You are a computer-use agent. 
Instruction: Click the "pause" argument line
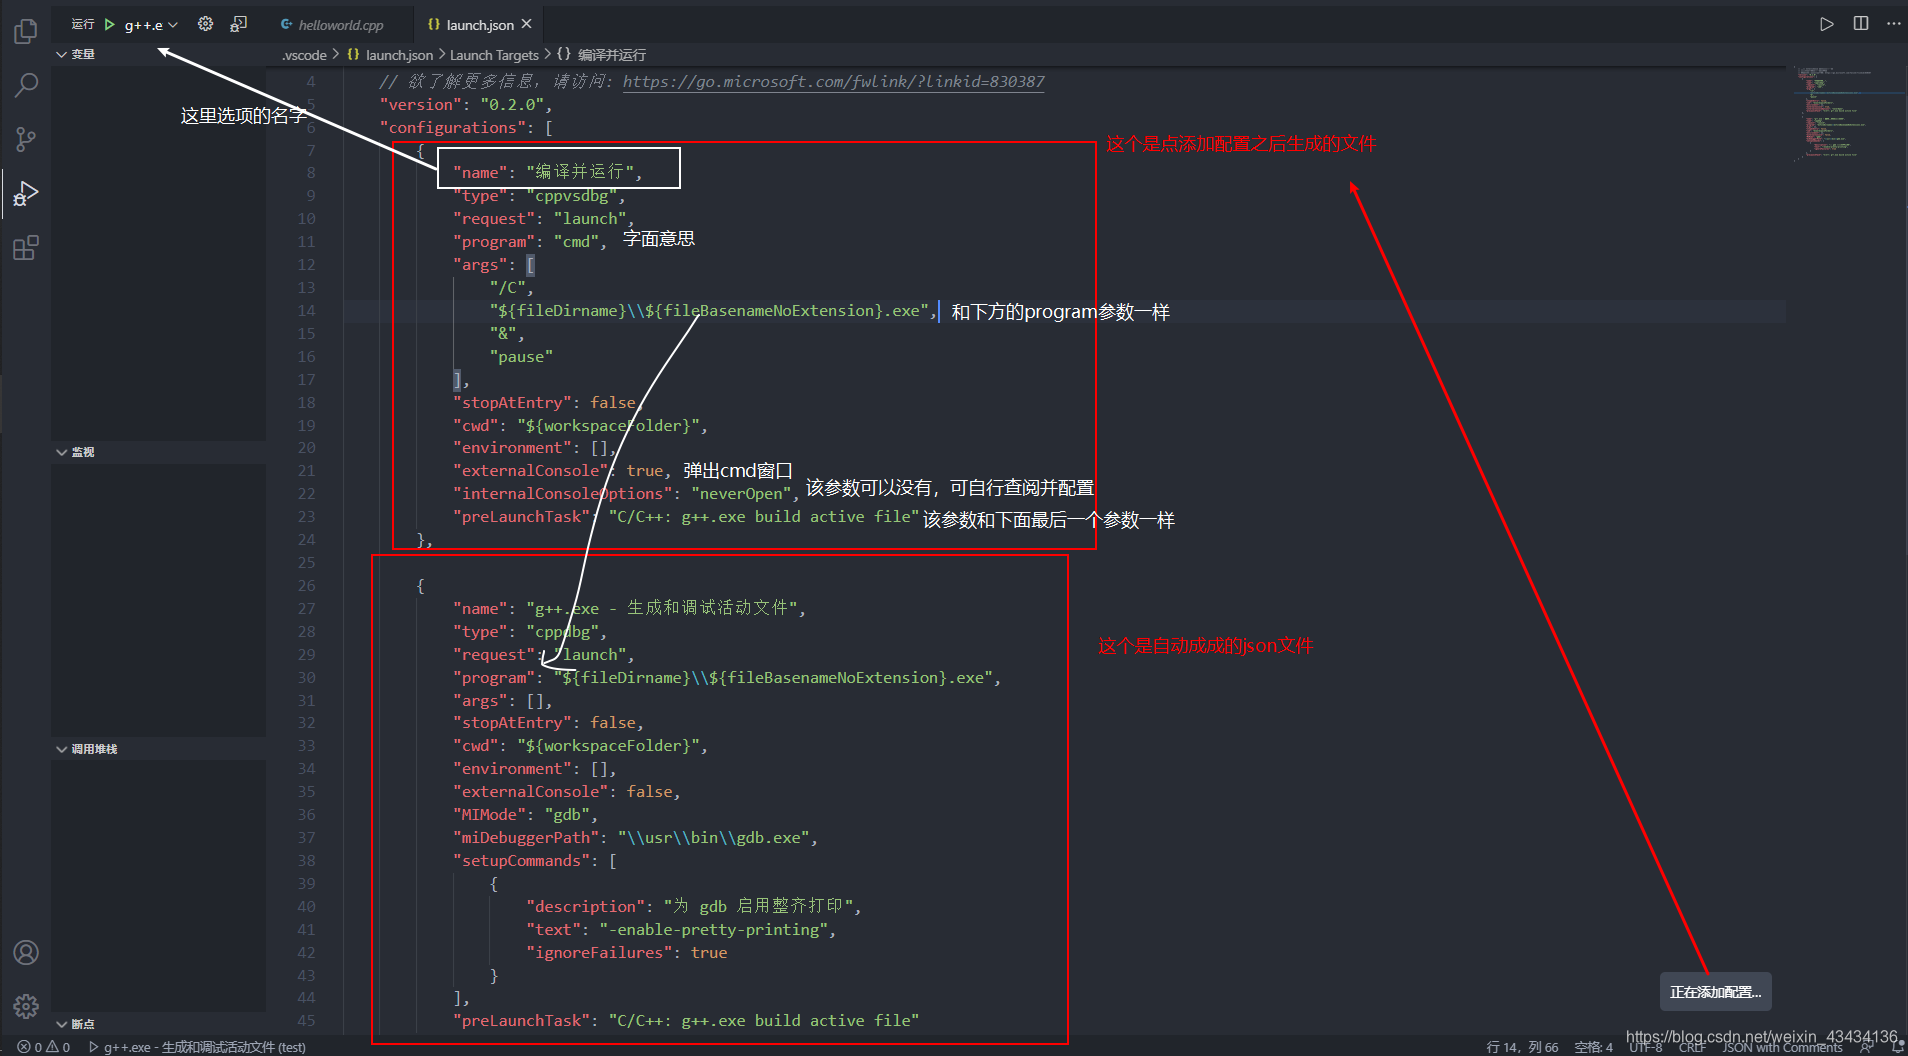tap(521, 357)
